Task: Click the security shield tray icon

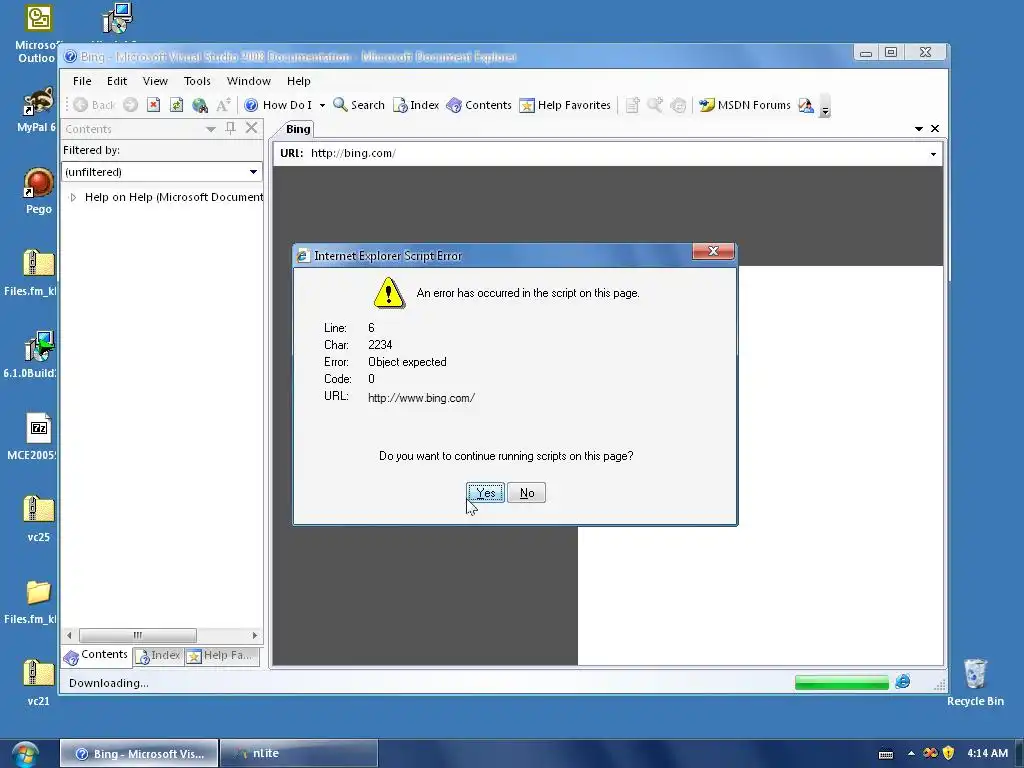Action: (x=948, y=754)
